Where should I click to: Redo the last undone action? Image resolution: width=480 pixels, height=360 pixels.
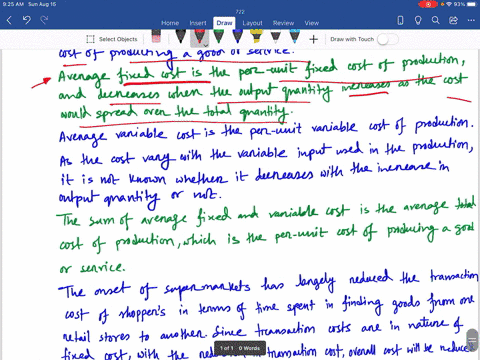click(44, 20)
